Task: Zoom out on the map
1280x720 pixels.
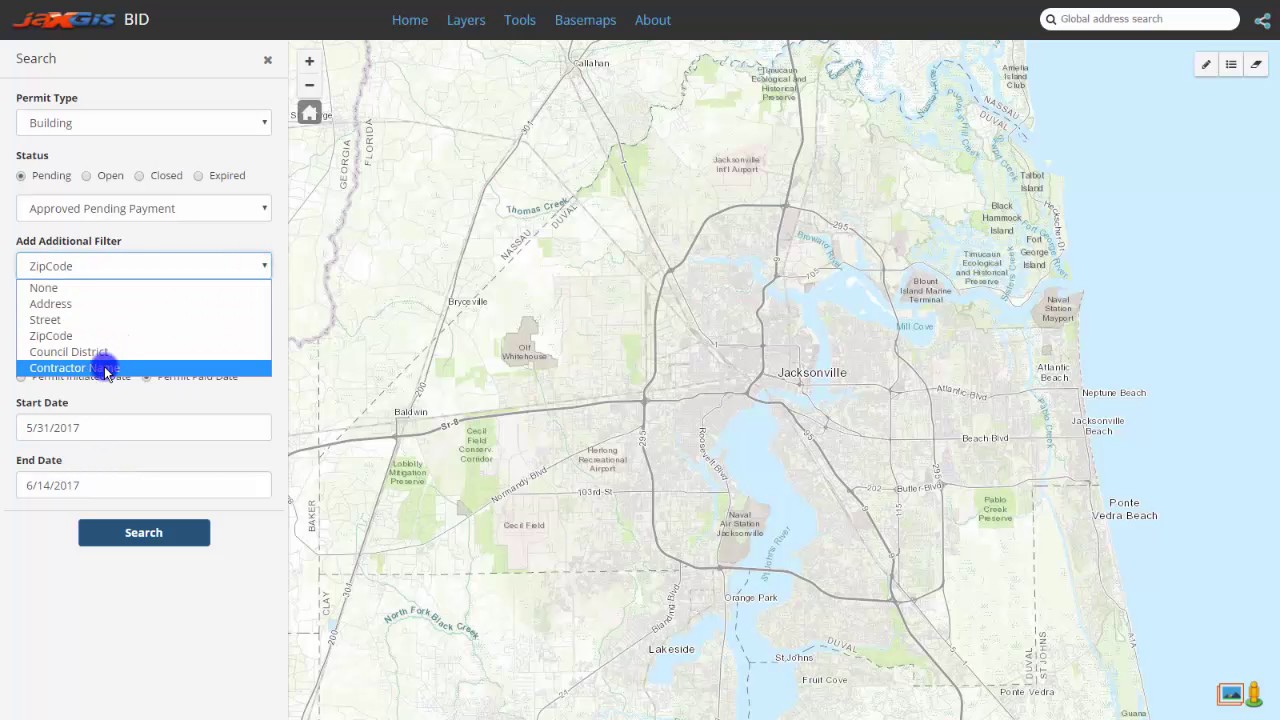Action: pyautogui.click(x=309, y=85)
